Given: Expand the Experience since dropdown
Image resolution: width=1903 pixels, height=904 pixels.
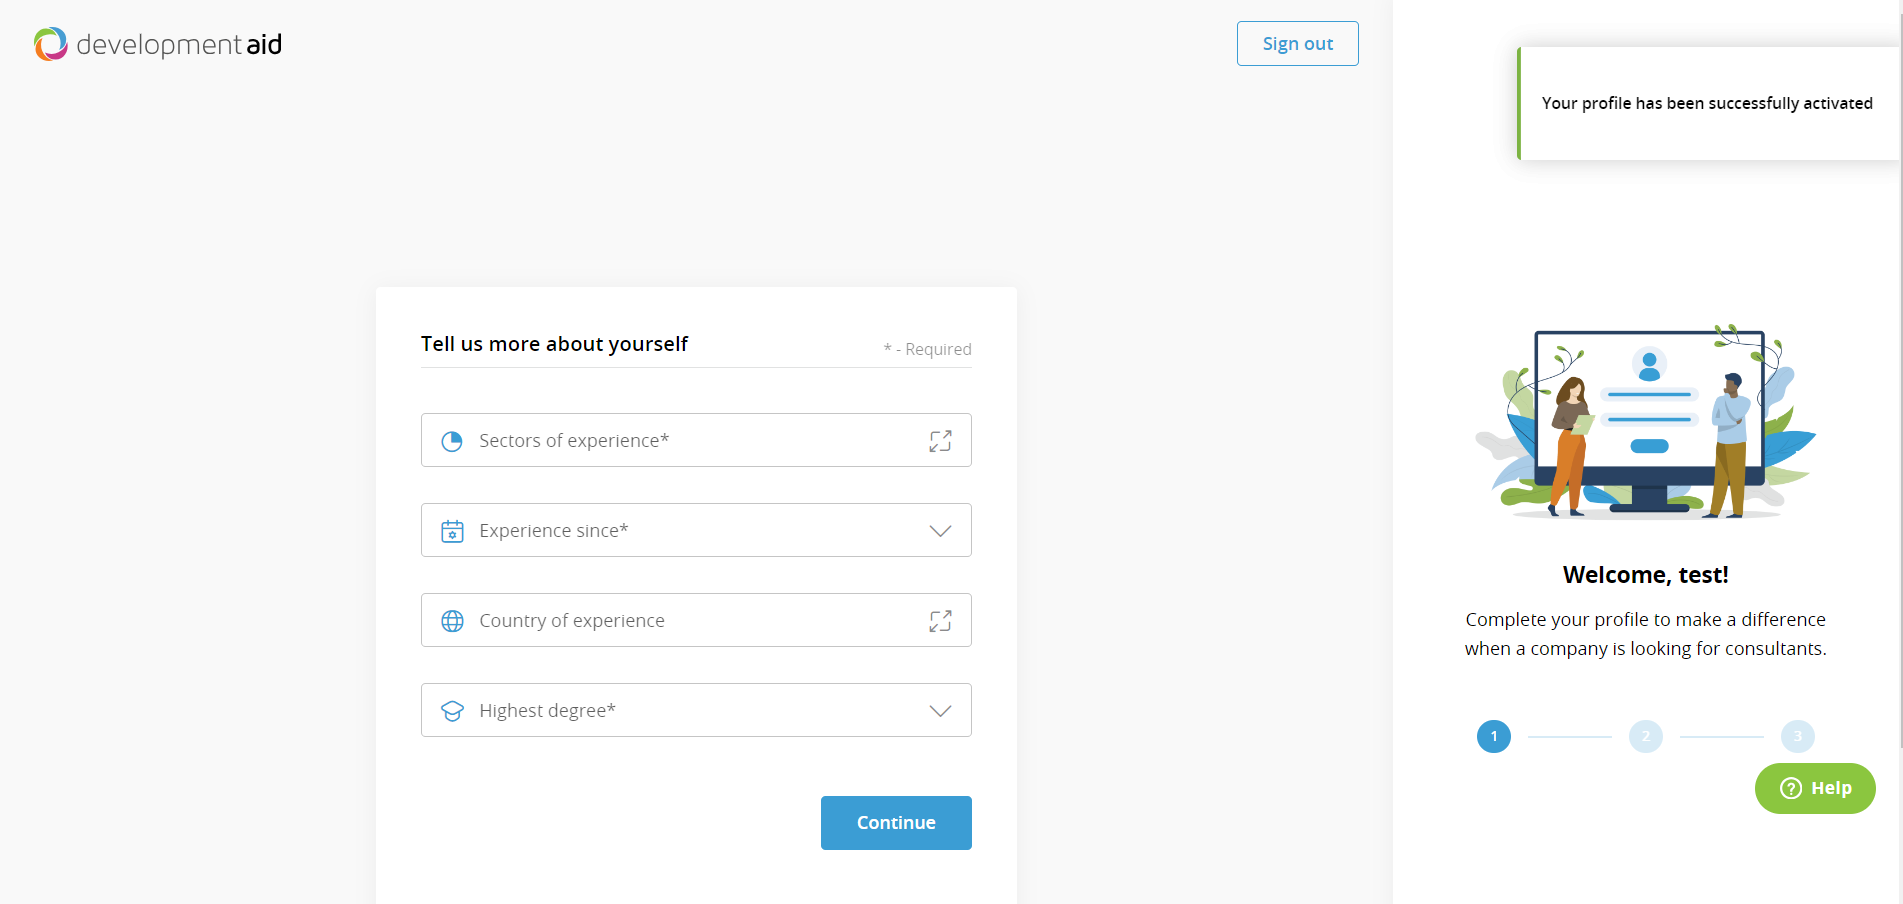Looking at the screenshot, I should [939, 530].
